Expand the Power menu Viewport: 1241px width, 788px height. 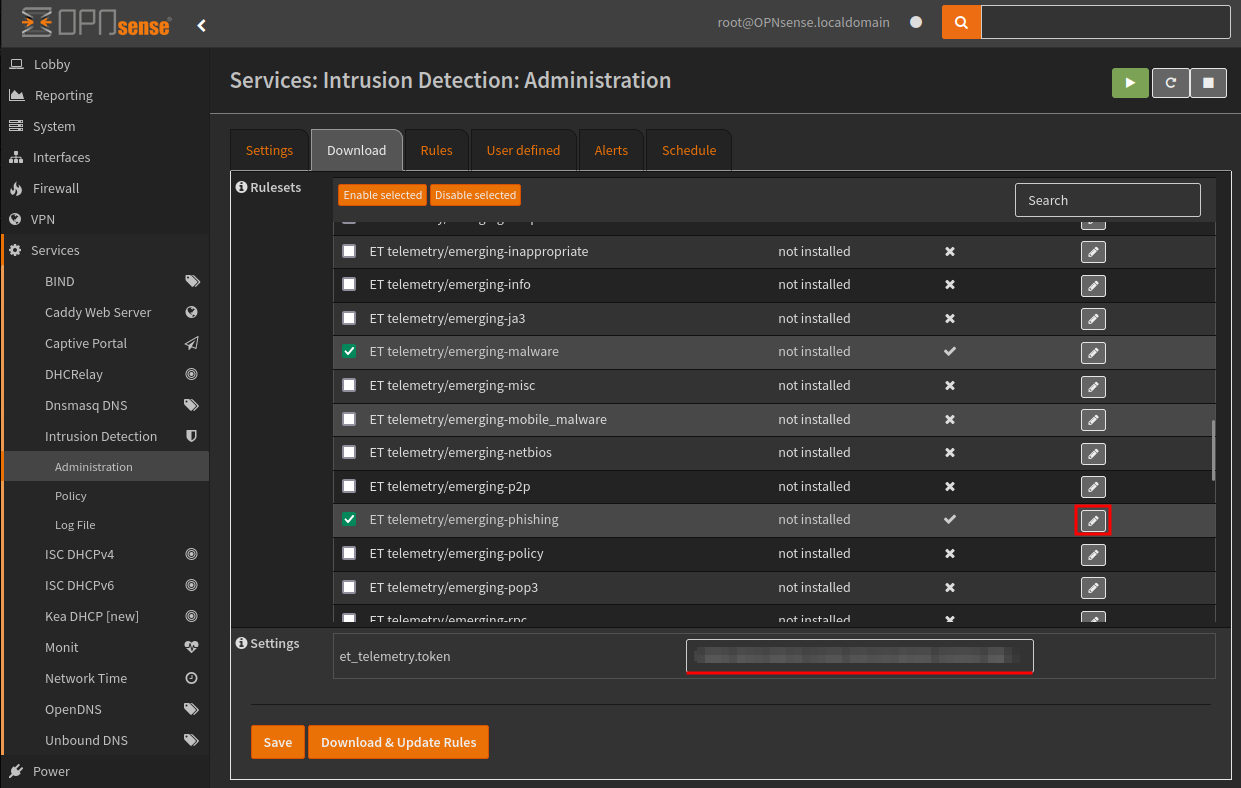(105, 771)
